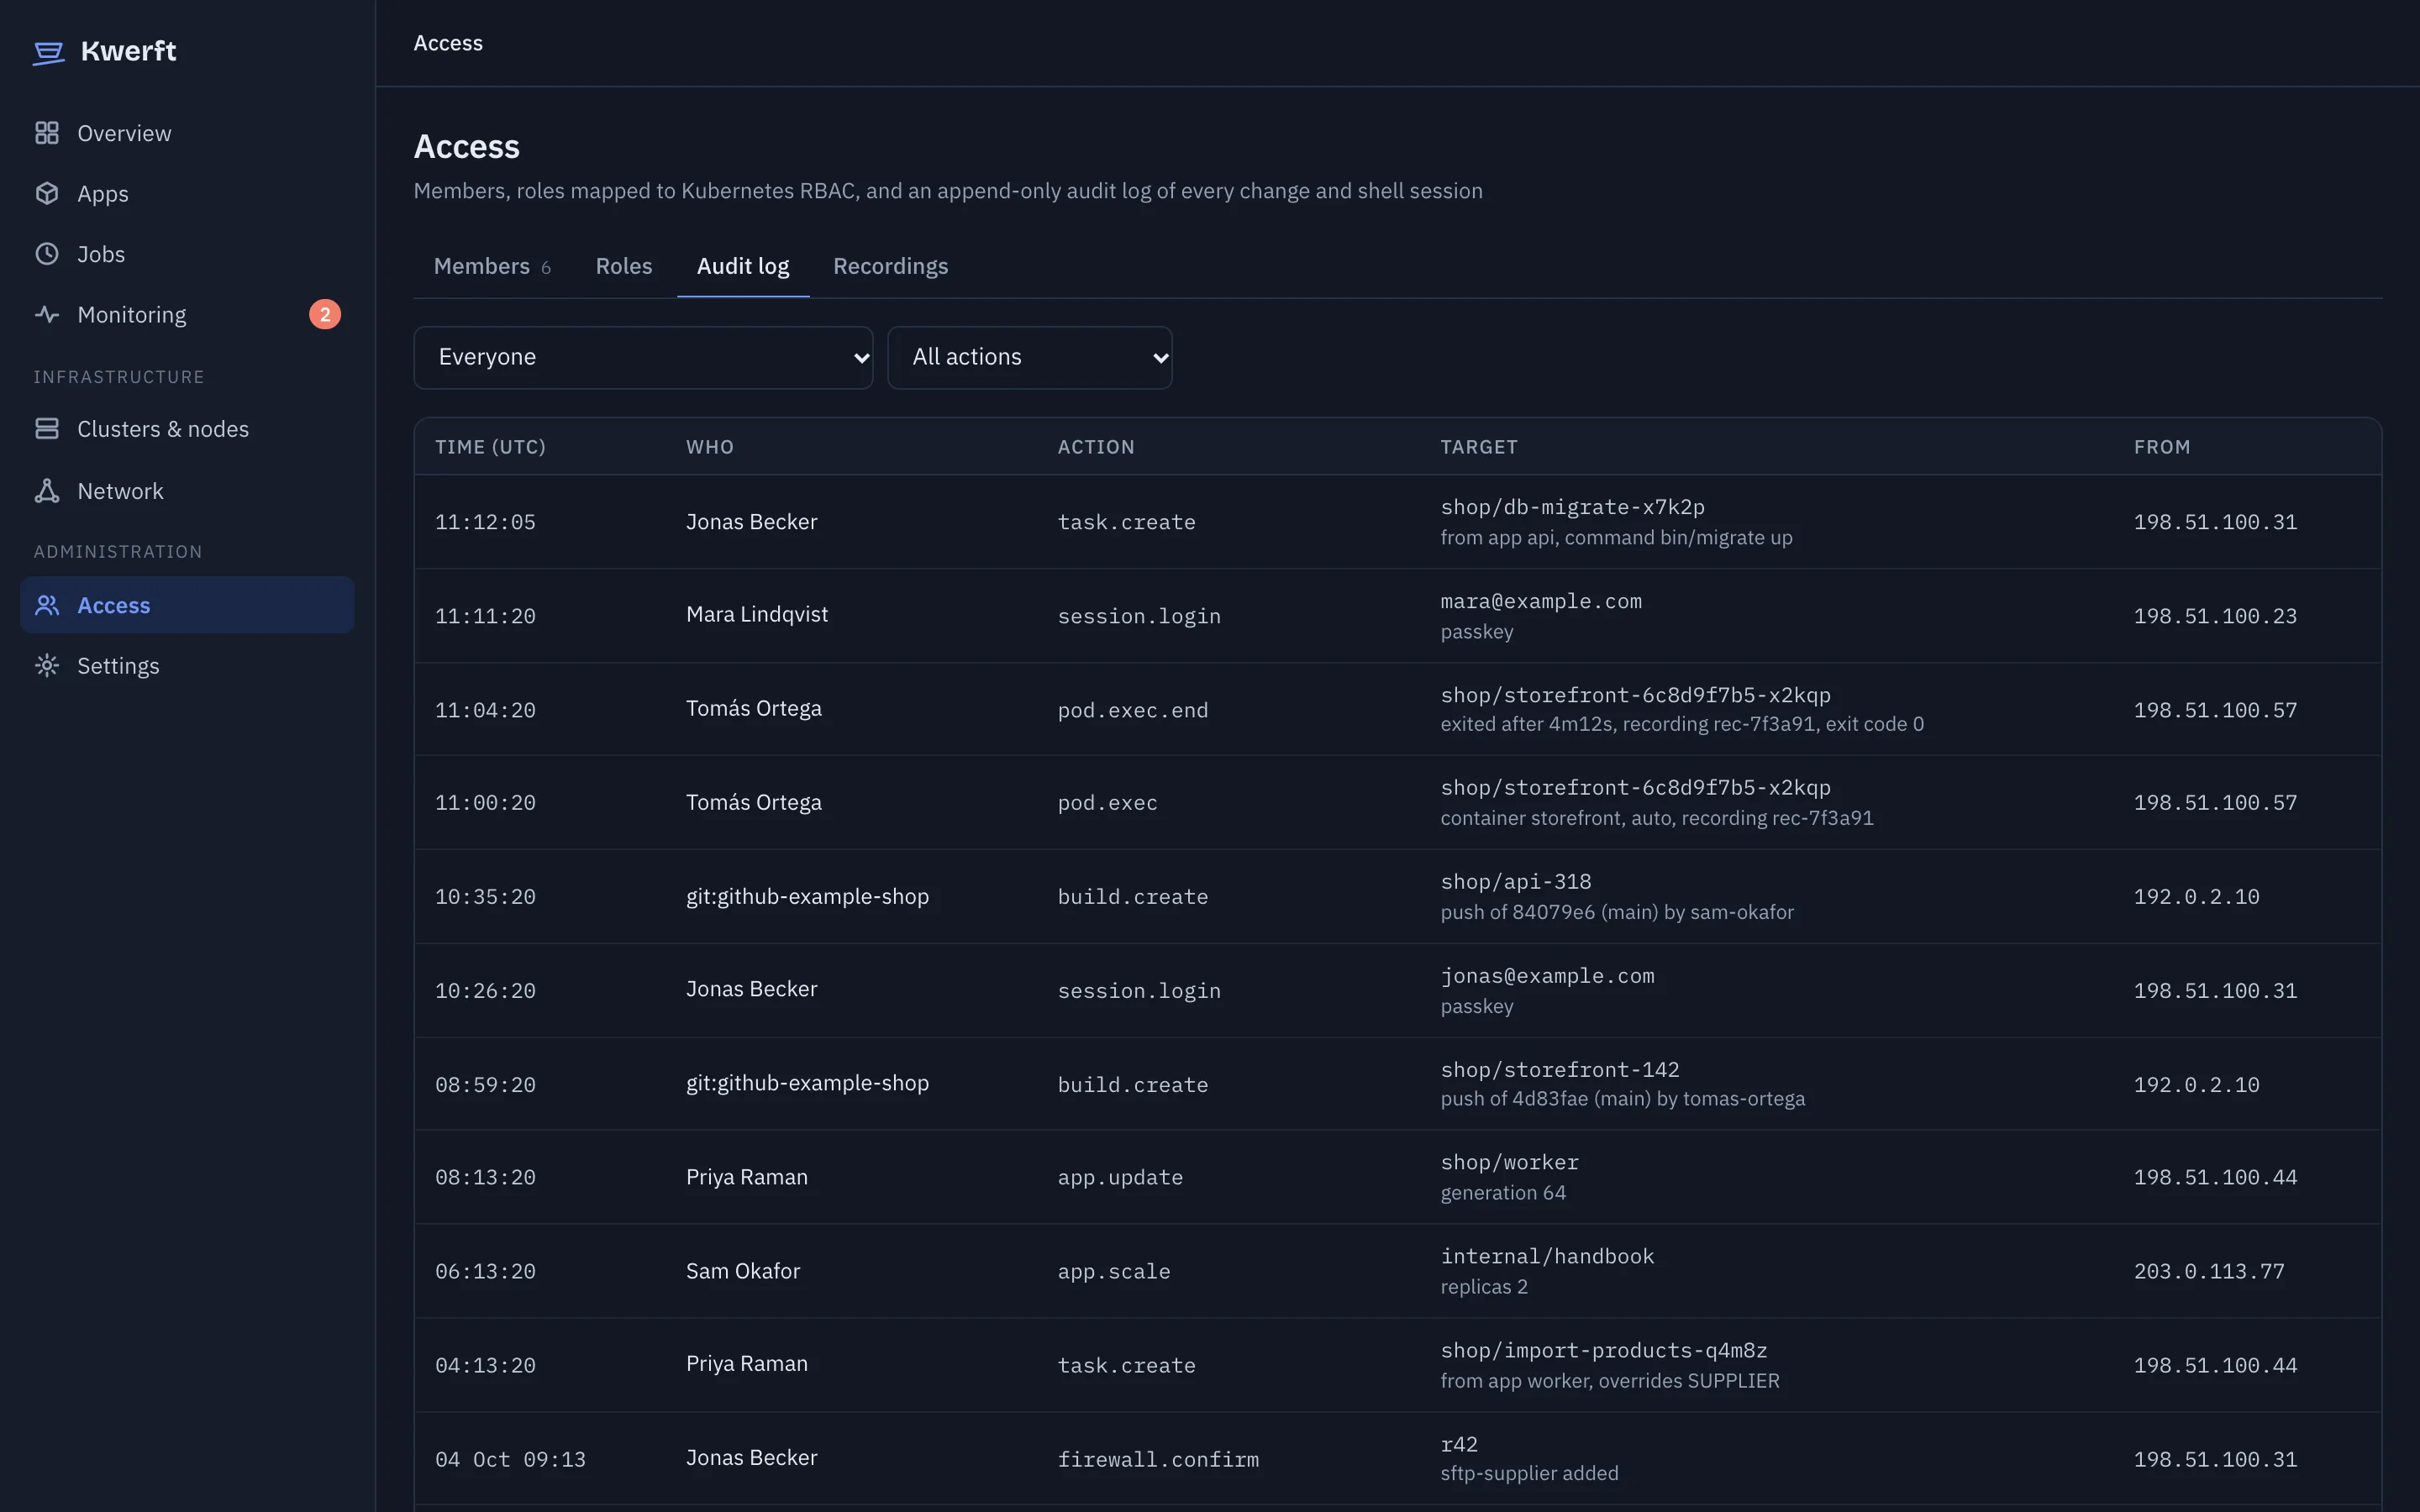
Task: Click the WHO column header
Action: click(x=710, y=447)
